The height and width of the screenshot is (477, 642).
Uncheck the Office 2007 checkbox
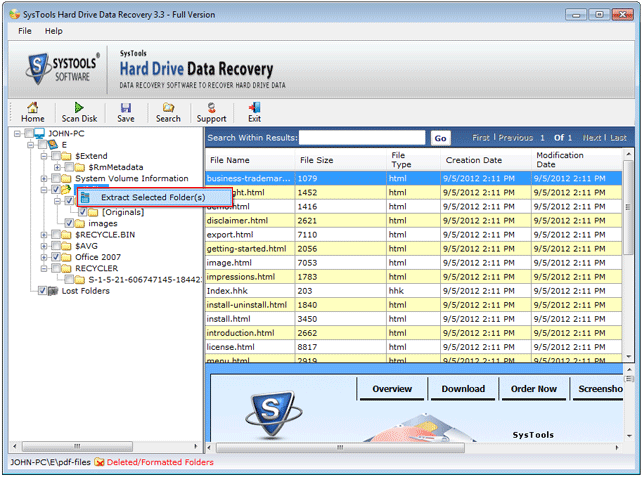56,257
